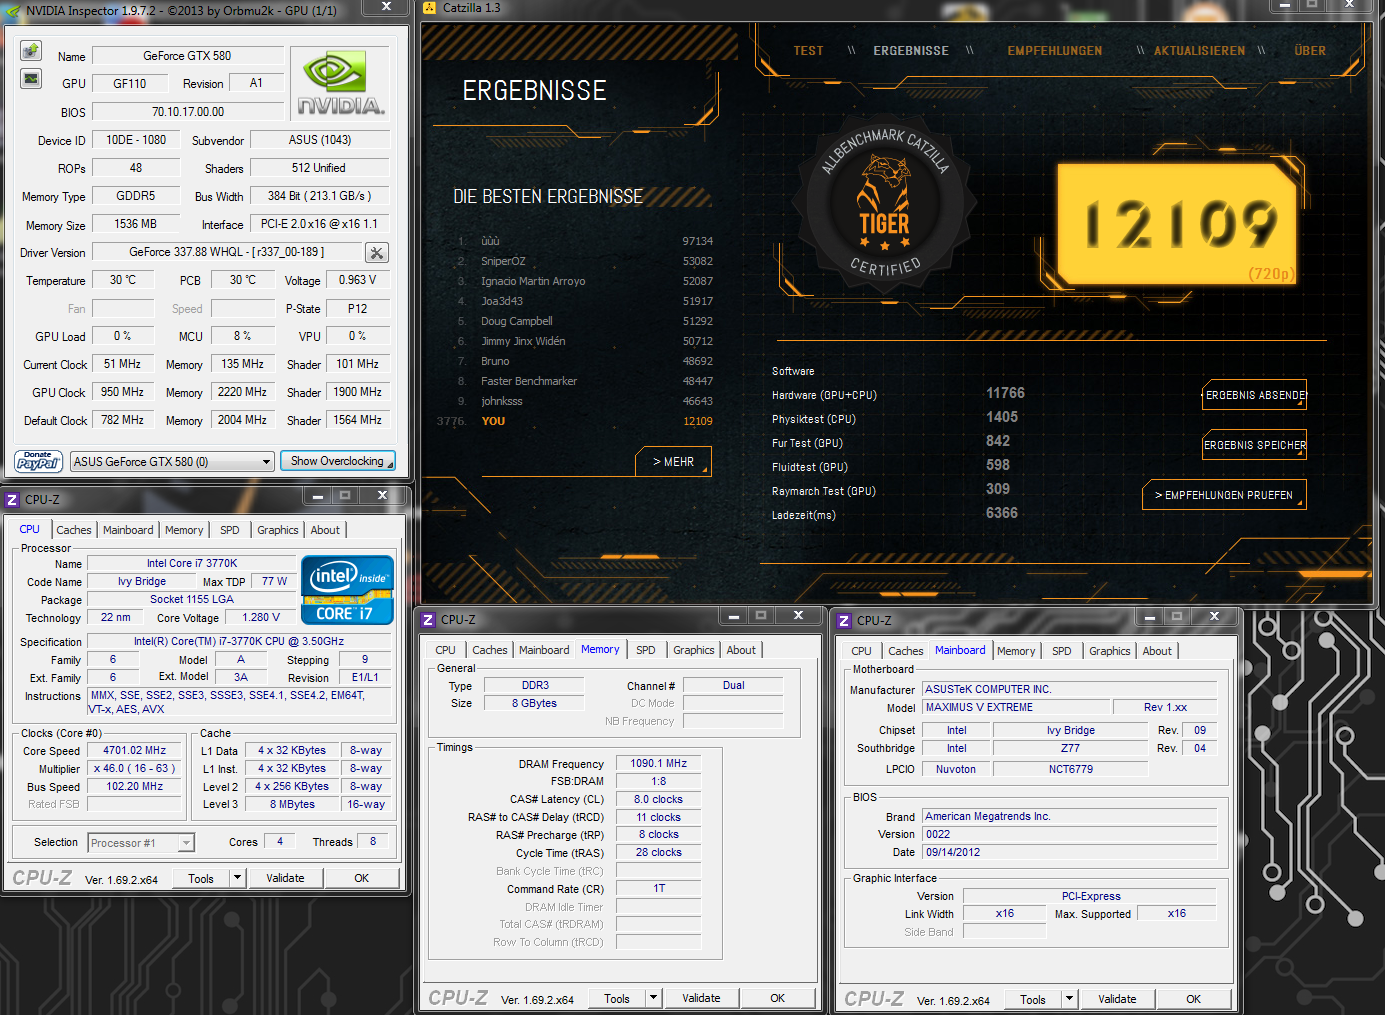The image size is (1387, 1015).
Task: Click Model field MAXIMUS V EXTREME
Action: pyautogui.click(x=1016, y=707)
